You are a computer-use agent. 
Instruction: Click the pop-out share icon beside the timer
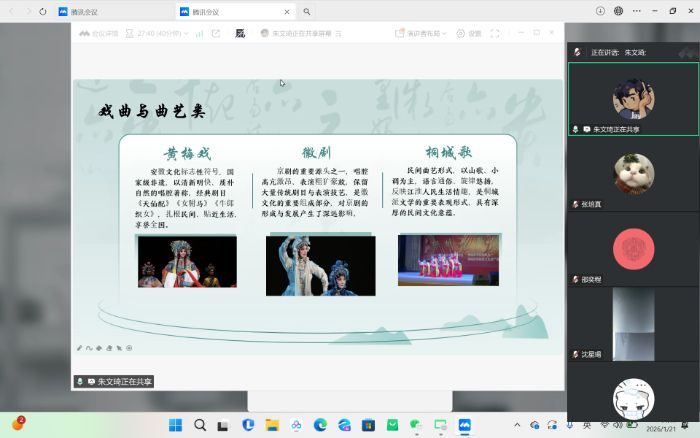click(x=215, y=33)
